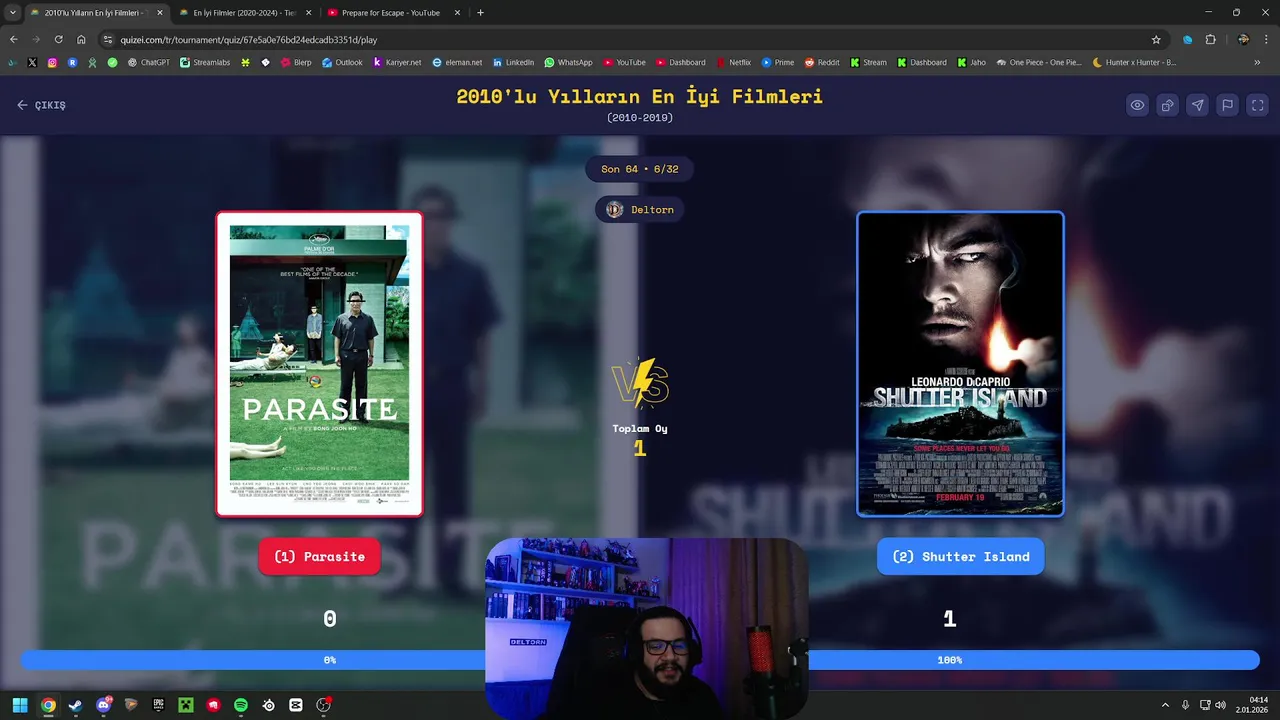
Task: Open the Jaho bookmark
Action: (971, 62)
